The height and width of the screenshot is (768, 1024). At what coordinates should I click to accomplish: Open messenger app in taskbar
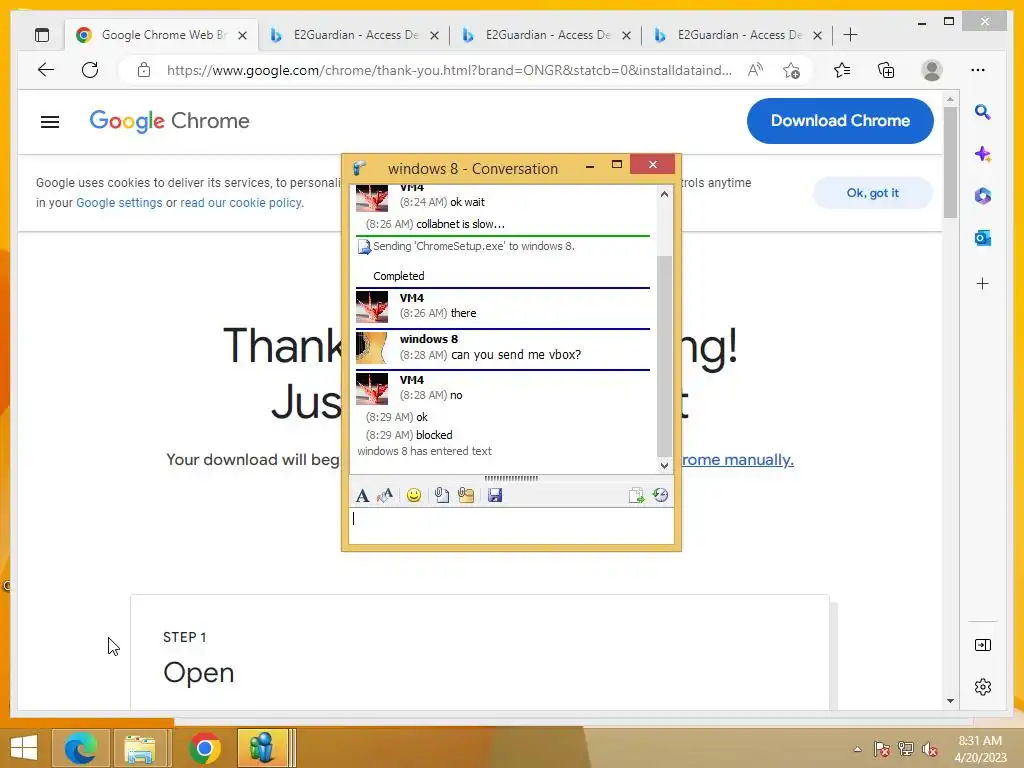pyautogui.click(x=263, y=748)
